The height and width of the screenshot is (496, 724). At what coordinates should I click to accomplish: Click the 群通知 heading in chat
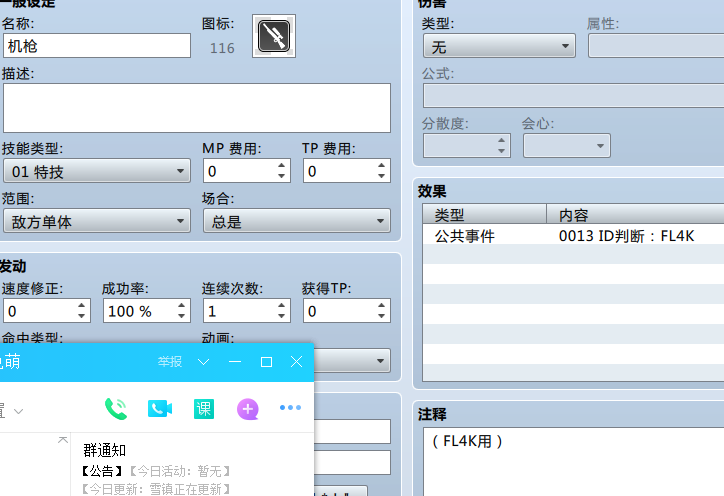coord(105,450)
